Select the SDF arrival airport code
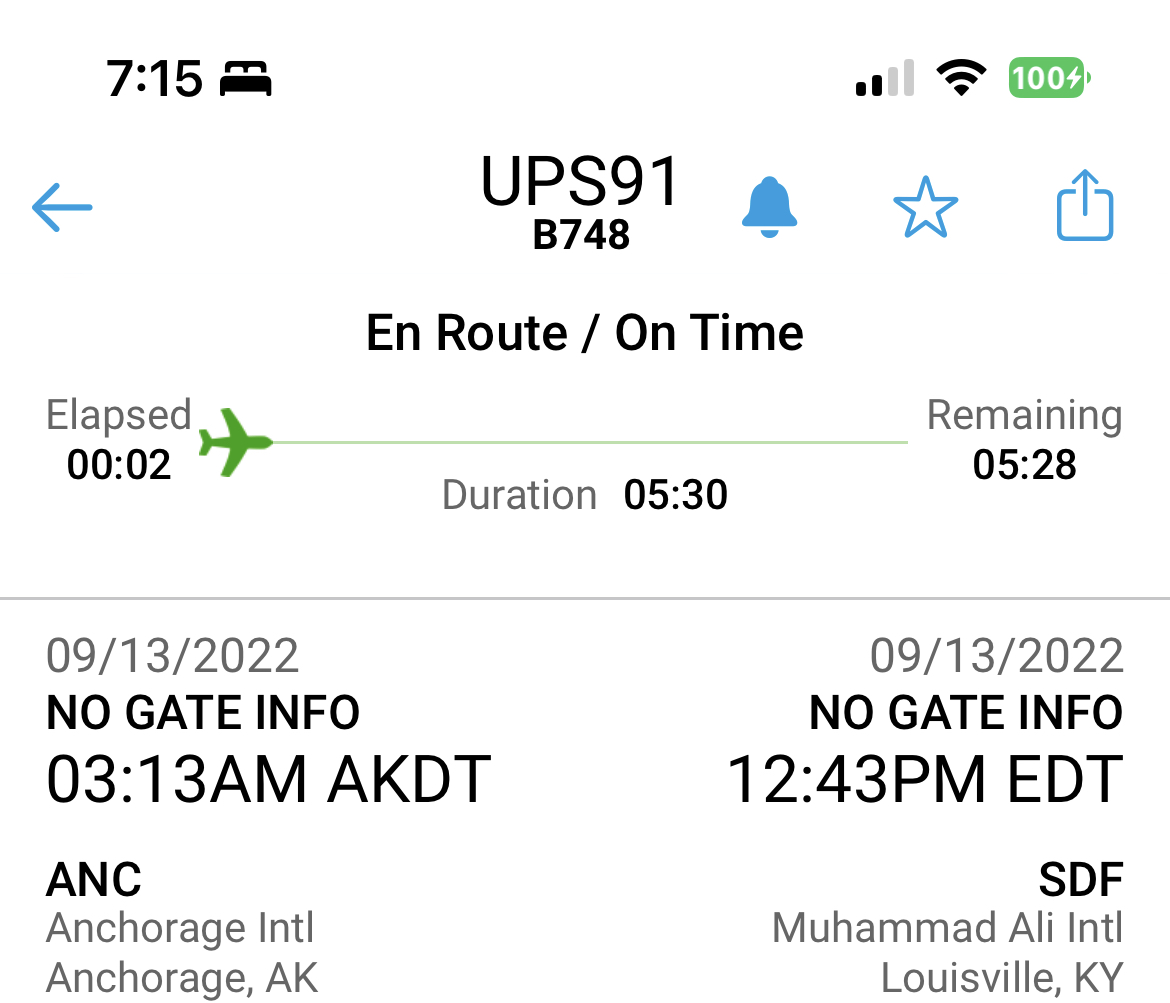Screen dimensions: 1170x1003 (x=1080, y=880)
